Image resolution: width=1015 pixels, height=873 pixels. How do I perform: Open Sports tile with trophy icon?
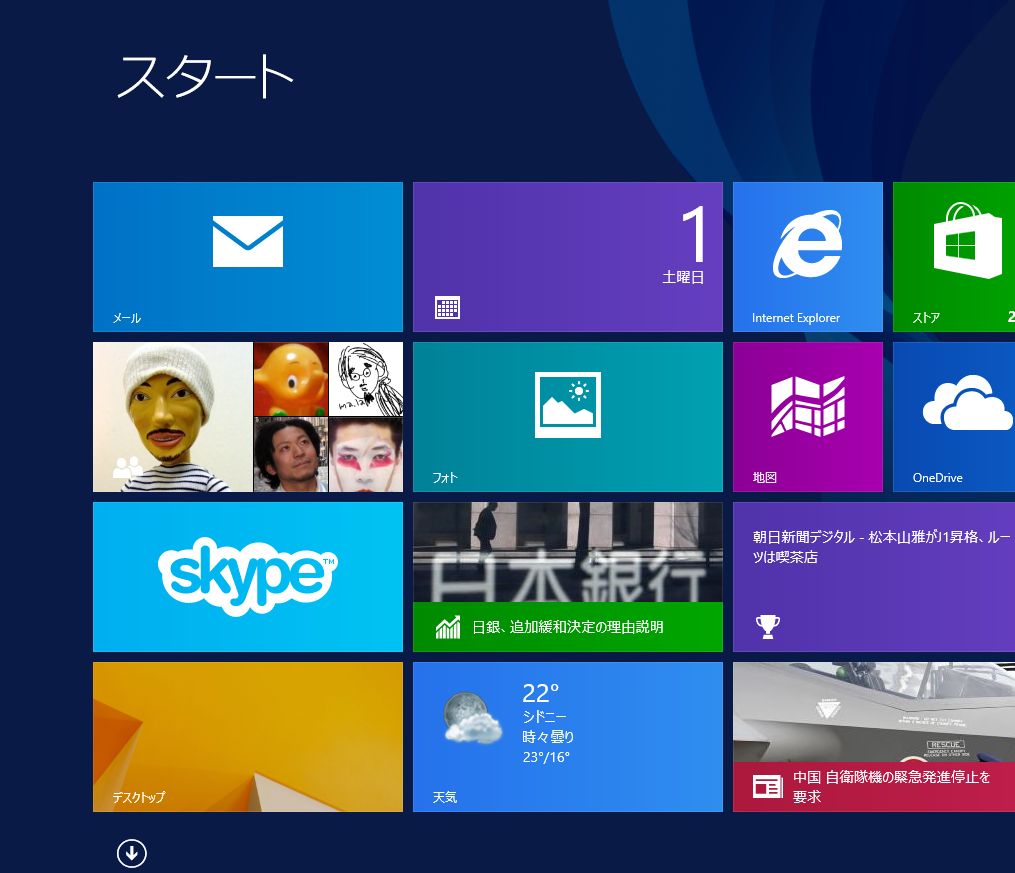874,577
